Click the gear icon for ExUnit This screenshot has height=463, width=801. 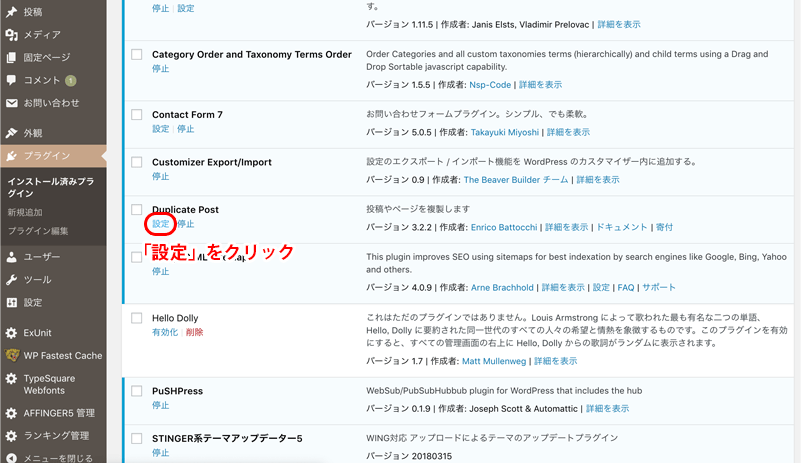[x=11, y=333]
